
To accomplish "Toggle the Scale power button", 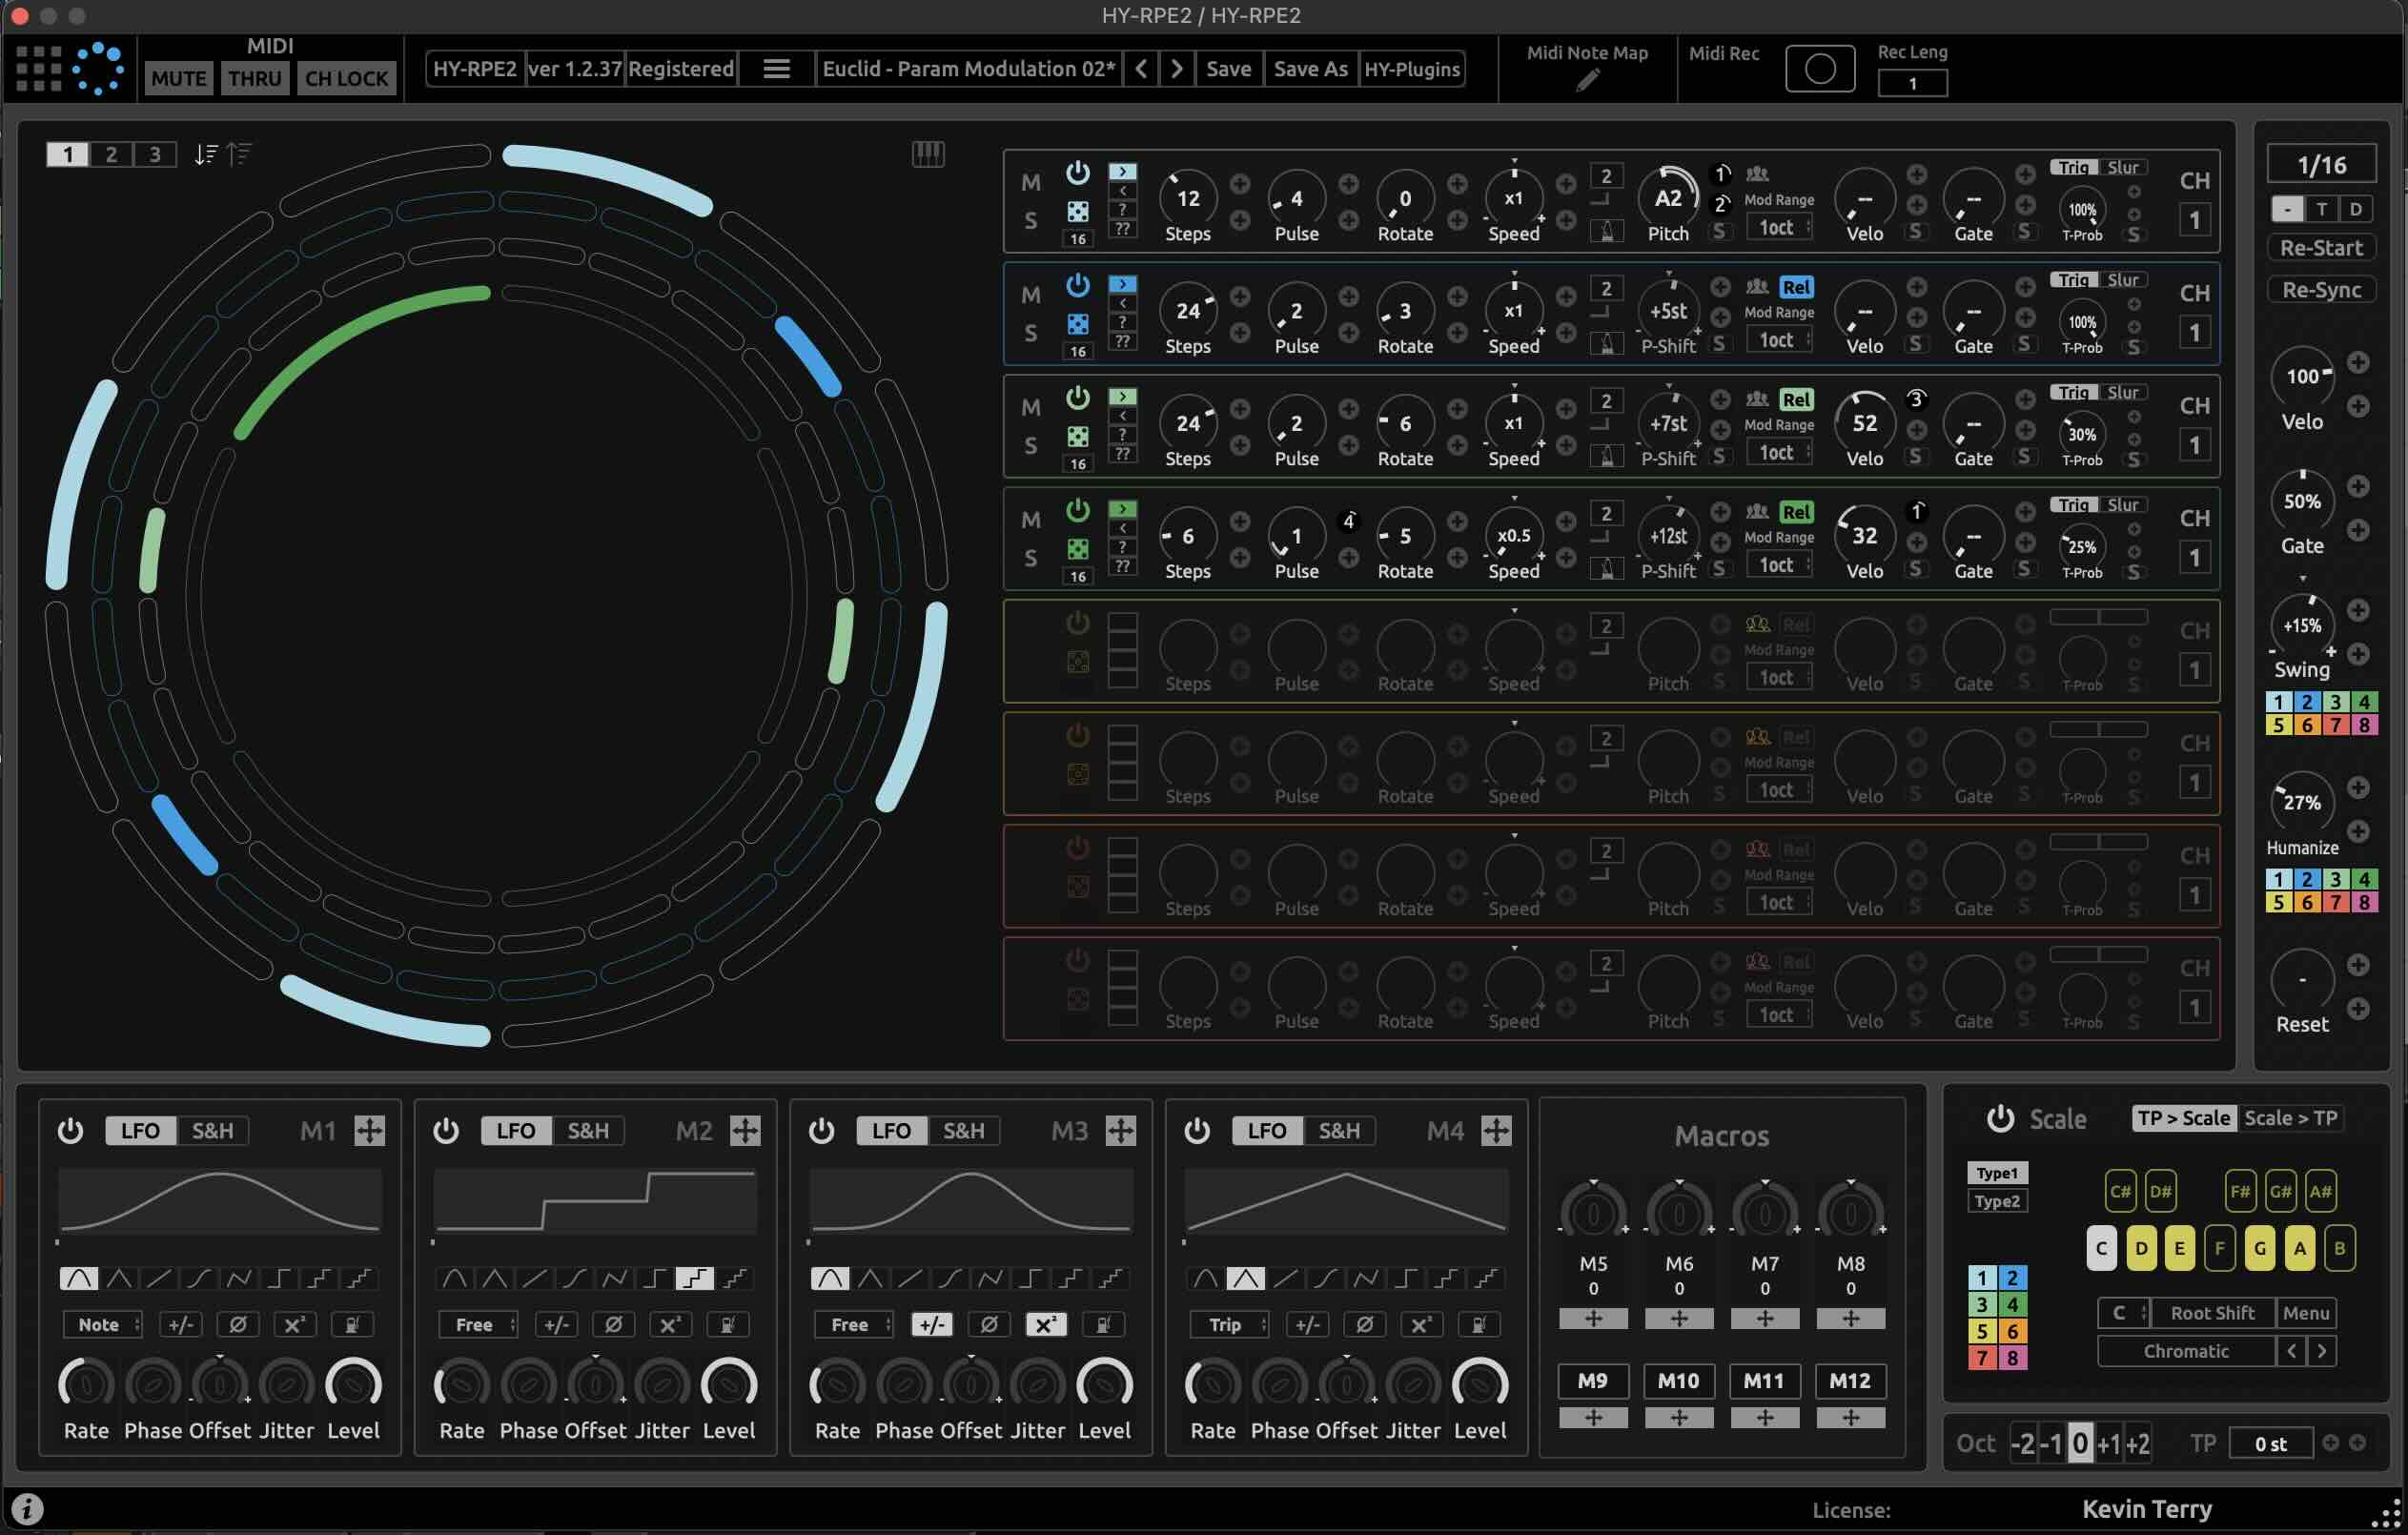I will point(1999,1119).
